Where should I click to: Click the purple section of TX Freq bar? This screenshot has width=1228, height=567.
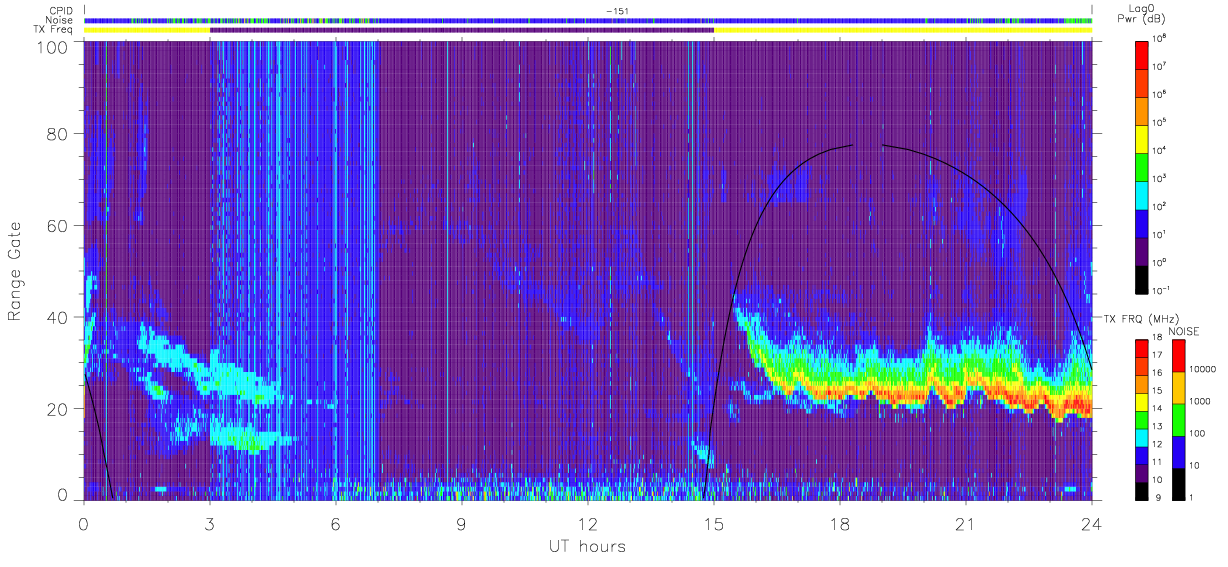[461, 30]
